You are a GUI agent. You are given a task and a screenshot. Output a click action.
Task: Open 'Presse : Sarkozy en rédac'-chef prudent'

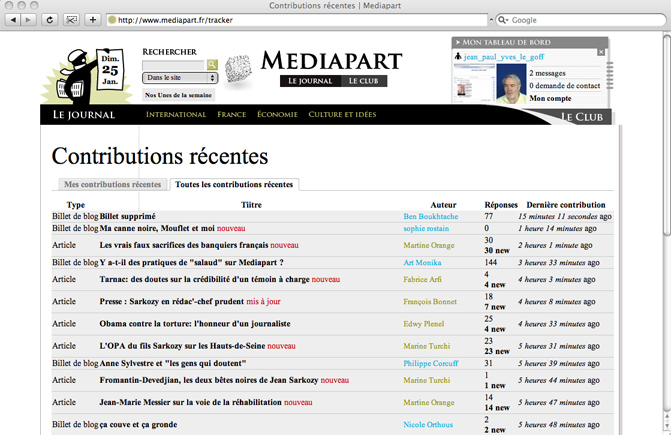click(x=172, y=302)
